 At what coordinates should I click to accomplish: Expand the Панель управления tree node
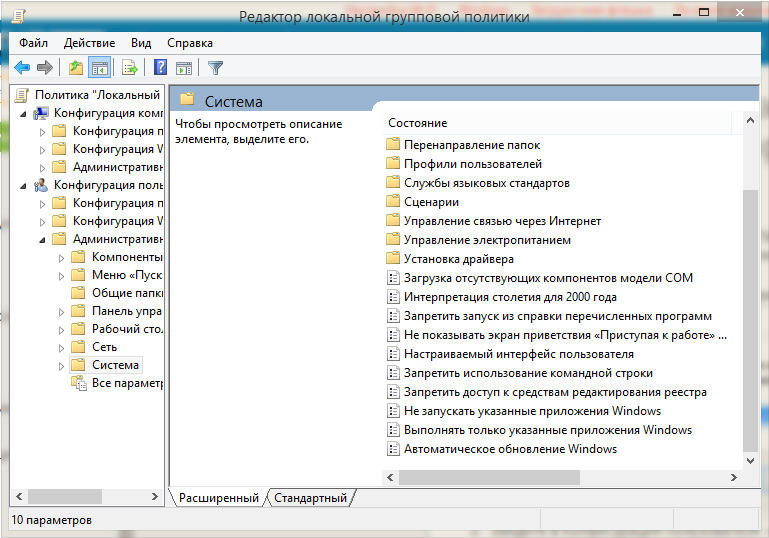[x=61, y=311]
